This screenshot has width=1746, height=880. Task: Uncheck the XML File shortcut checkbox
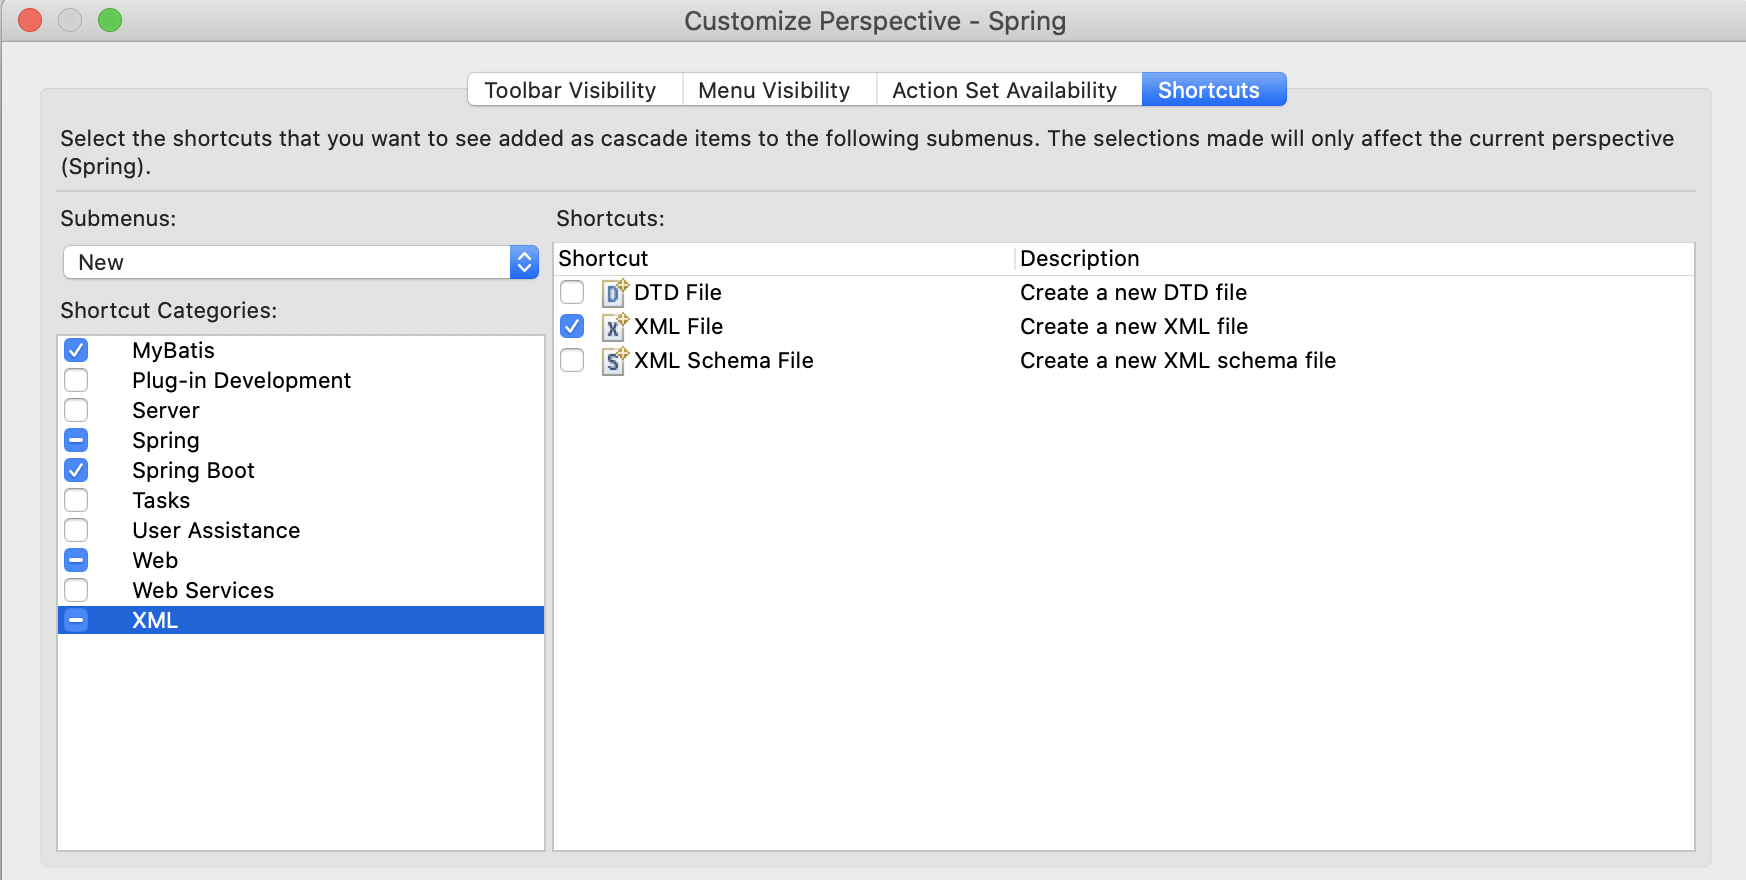click(572, 326)
